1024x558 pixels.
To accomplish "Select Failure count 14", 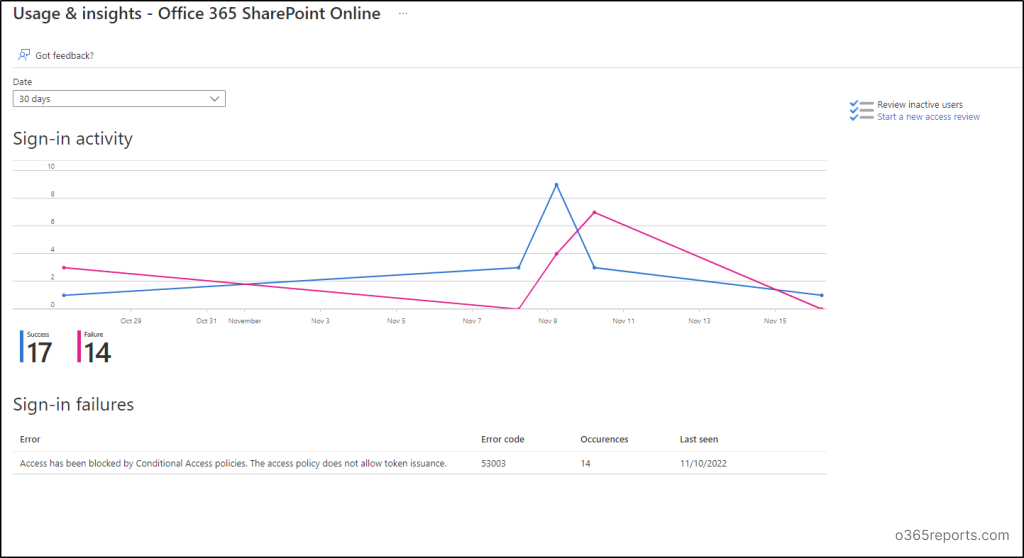I will tap(97, 353).
